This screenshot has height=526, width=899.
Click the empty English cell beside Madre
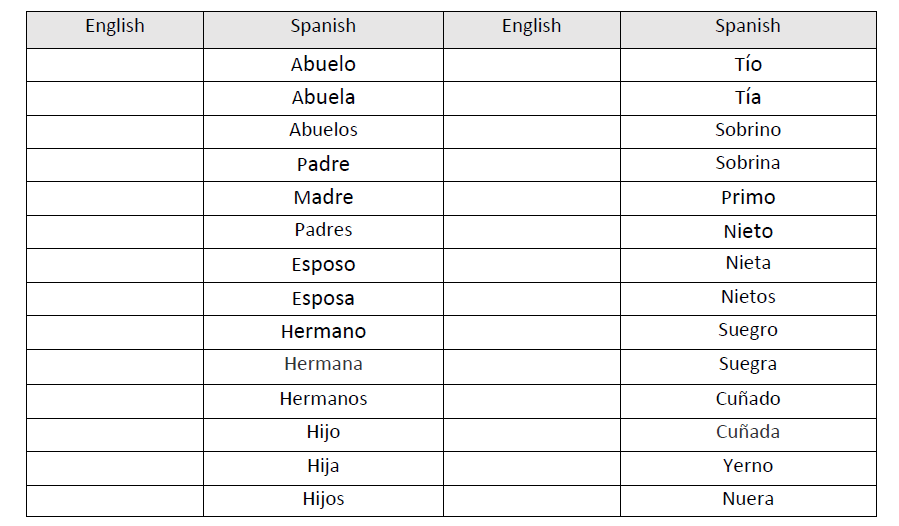point(114,198)
